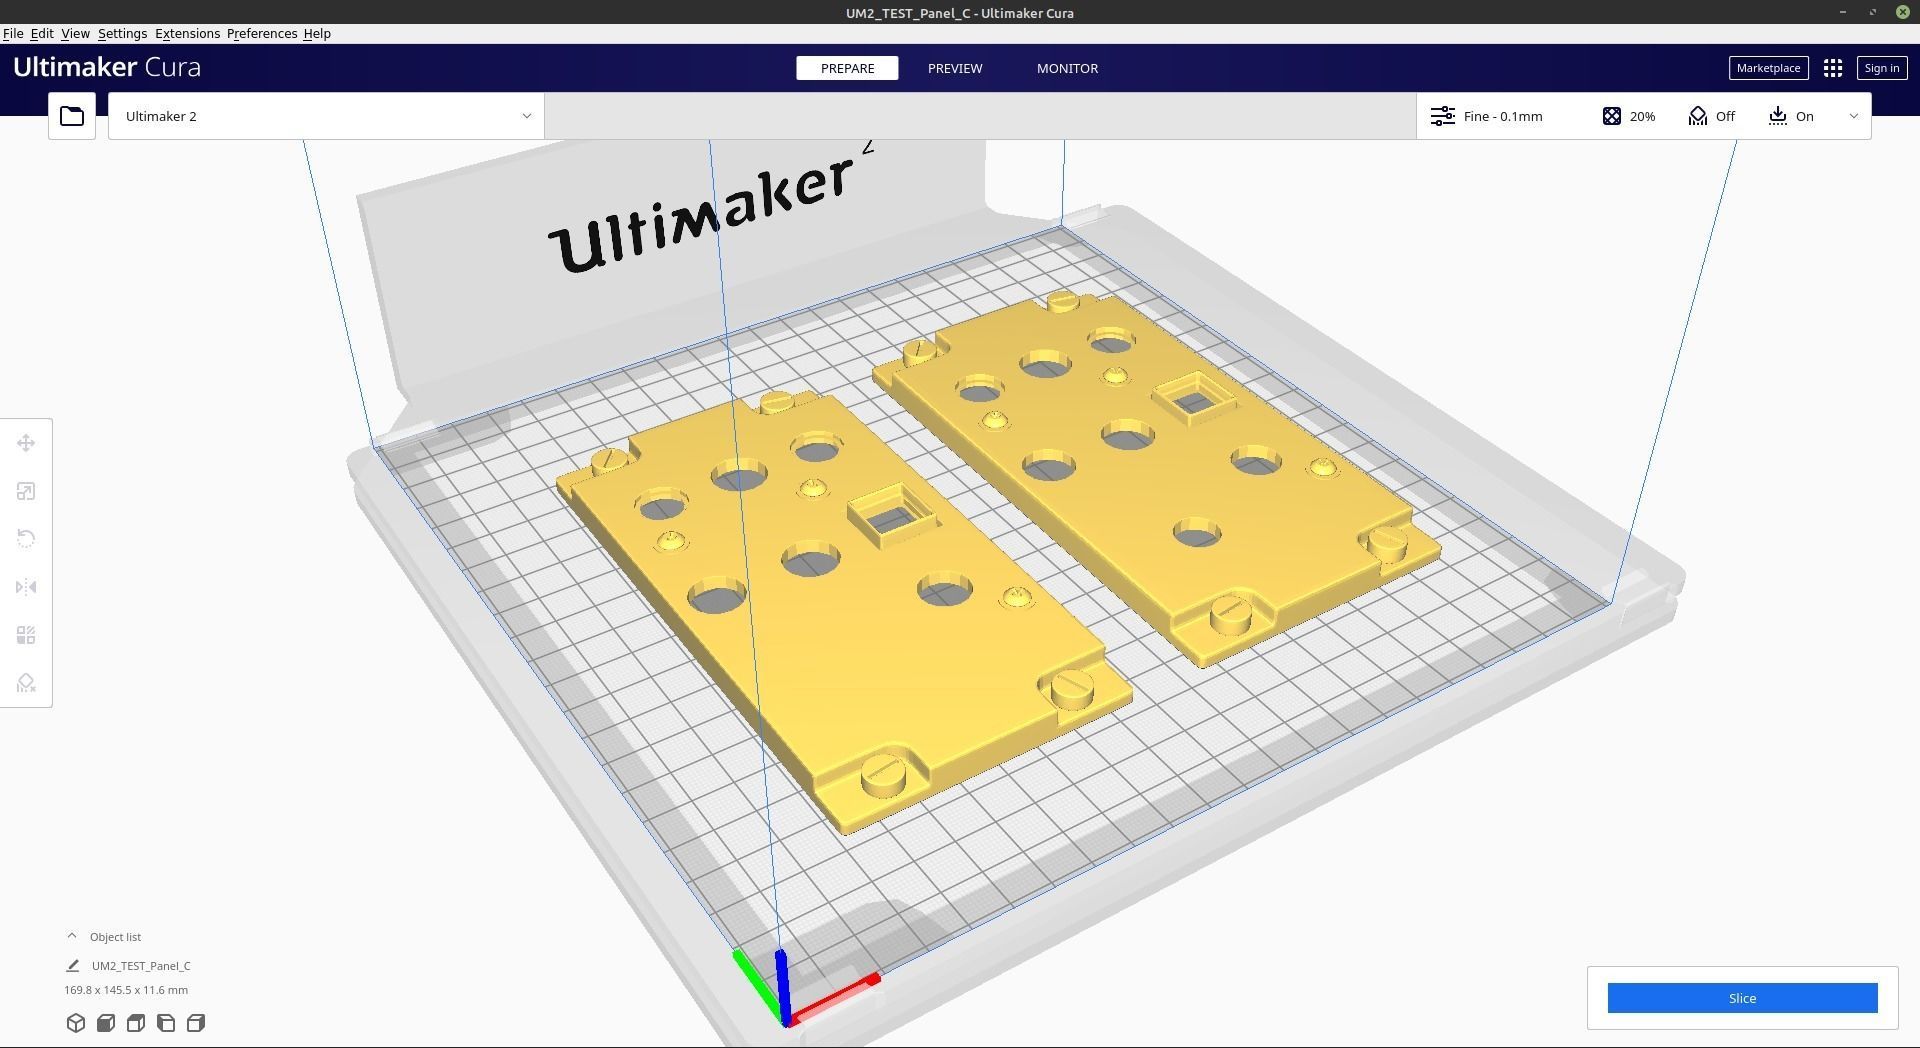Open Support Blocker tool
Image resolution: width=1920 pixels, height=1048 pixels.
coord(26,683)
